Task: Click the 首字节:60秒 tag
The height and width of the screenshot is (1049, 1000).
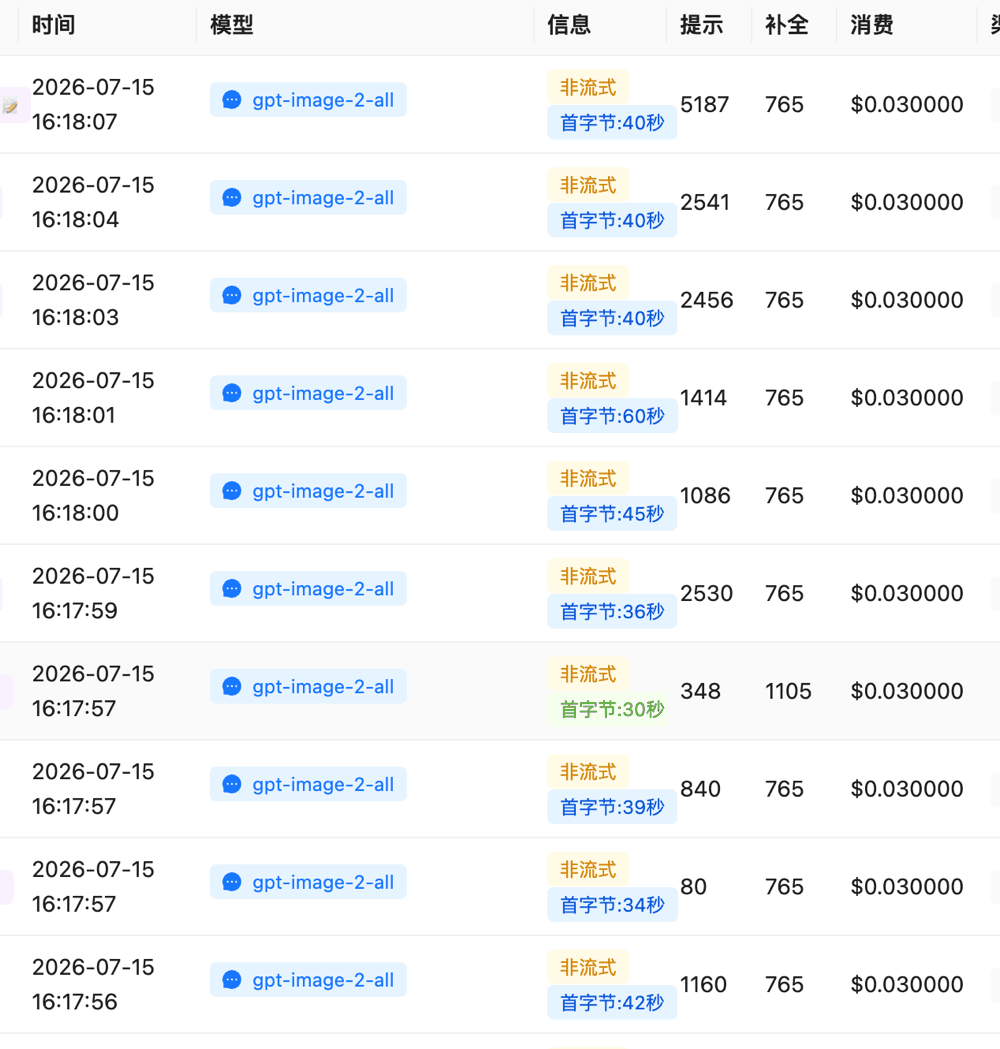Action: [612, 415]
